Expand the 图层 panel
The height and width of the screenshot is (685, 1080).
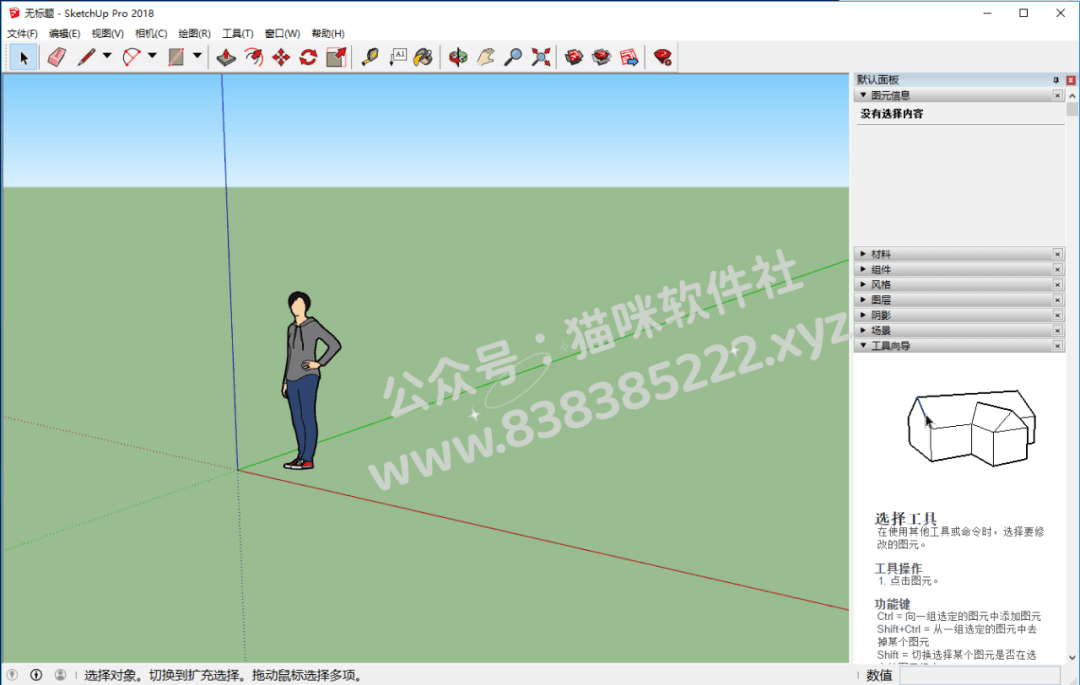pos(863,299)
